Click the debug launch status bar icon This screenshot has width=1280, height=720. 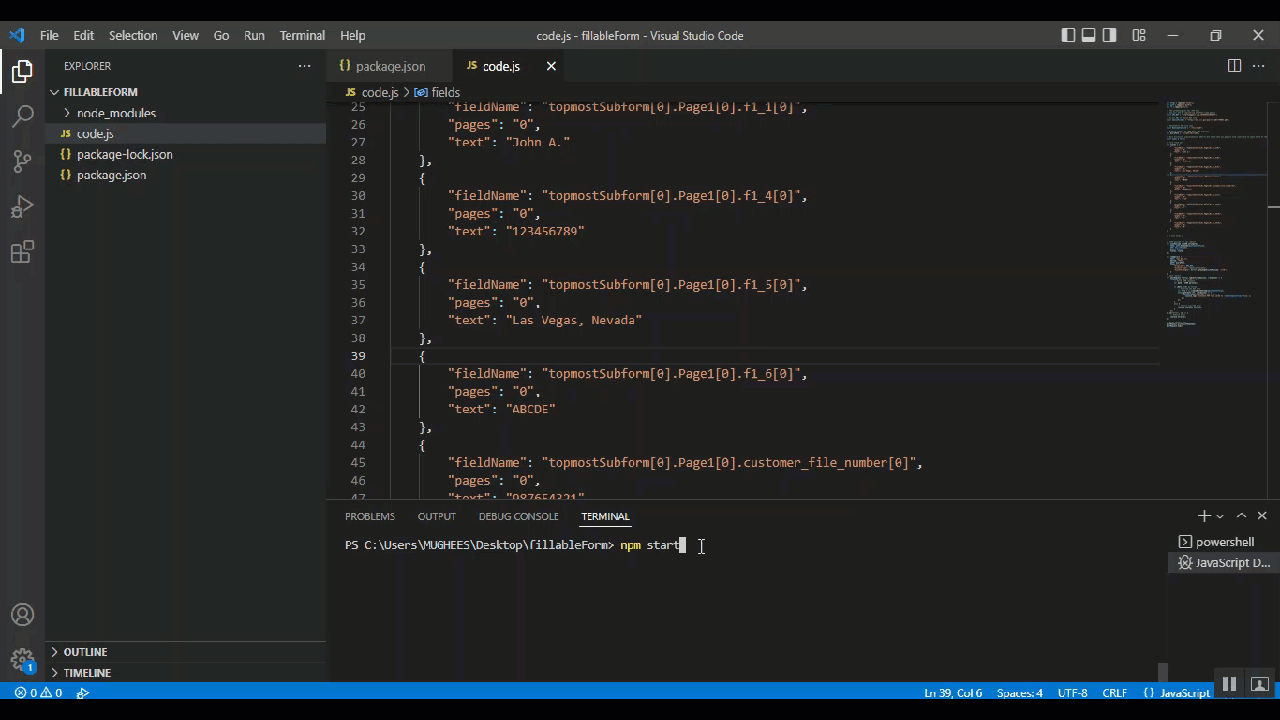click(x=83, y=693)
